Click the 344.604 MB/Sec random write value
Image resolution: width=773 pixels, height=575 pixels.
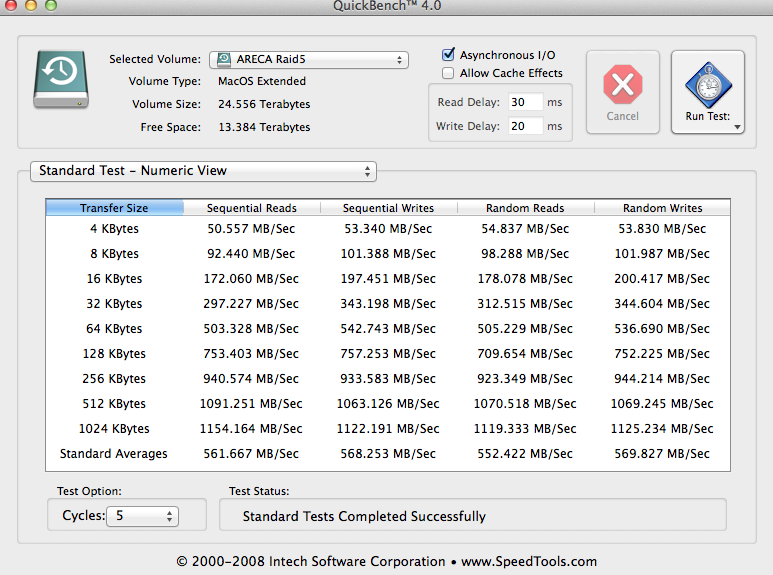[662, 304]
